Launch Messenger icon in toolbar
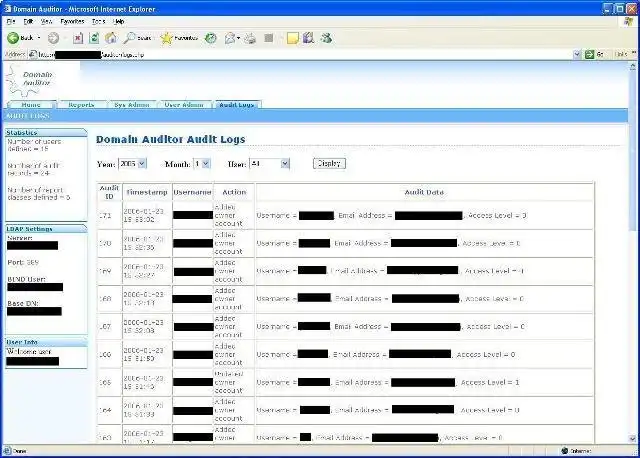The image size is (640, 458). coord(326,38)
